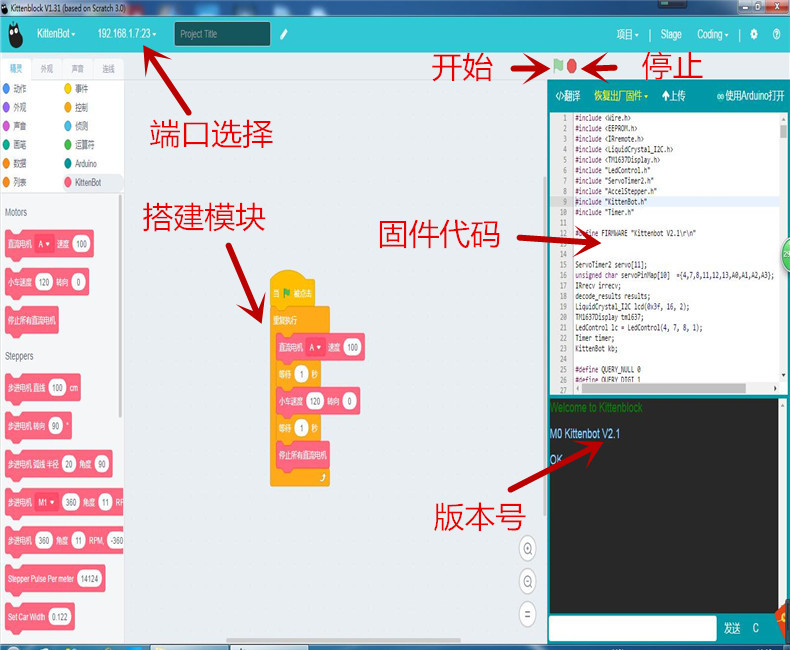790x650 pixels.
Task: Expand the KittenBot hardware dropdown
Action: [56, 34]
